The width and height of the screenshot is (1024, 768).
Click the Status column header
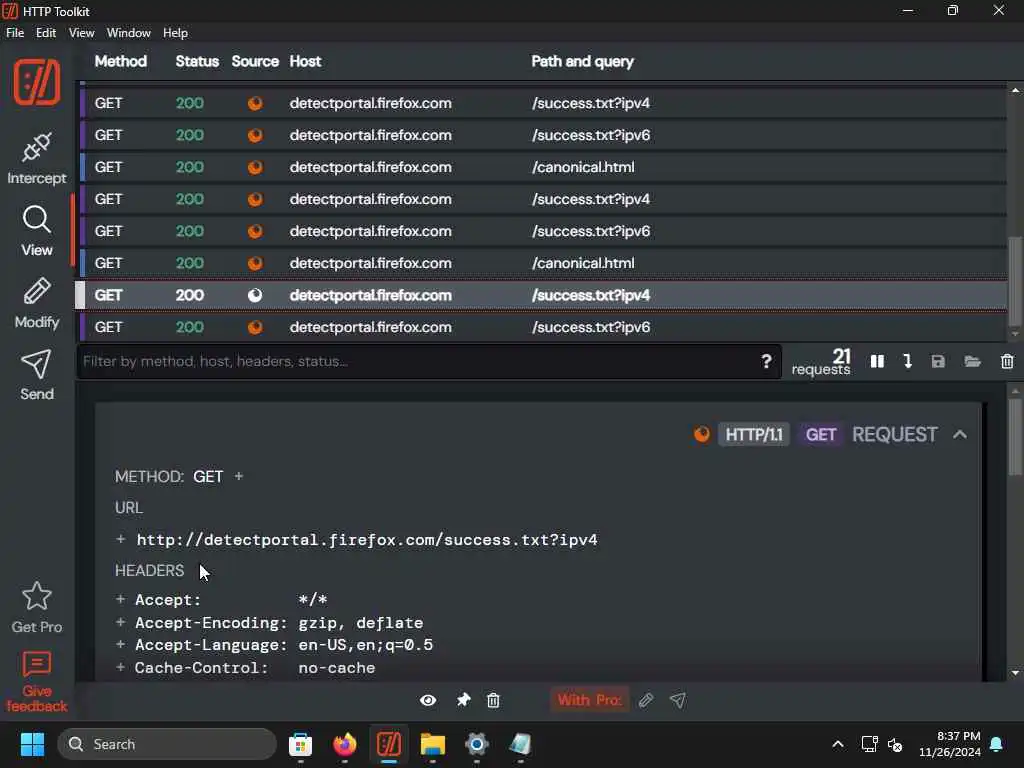(197, 61)
